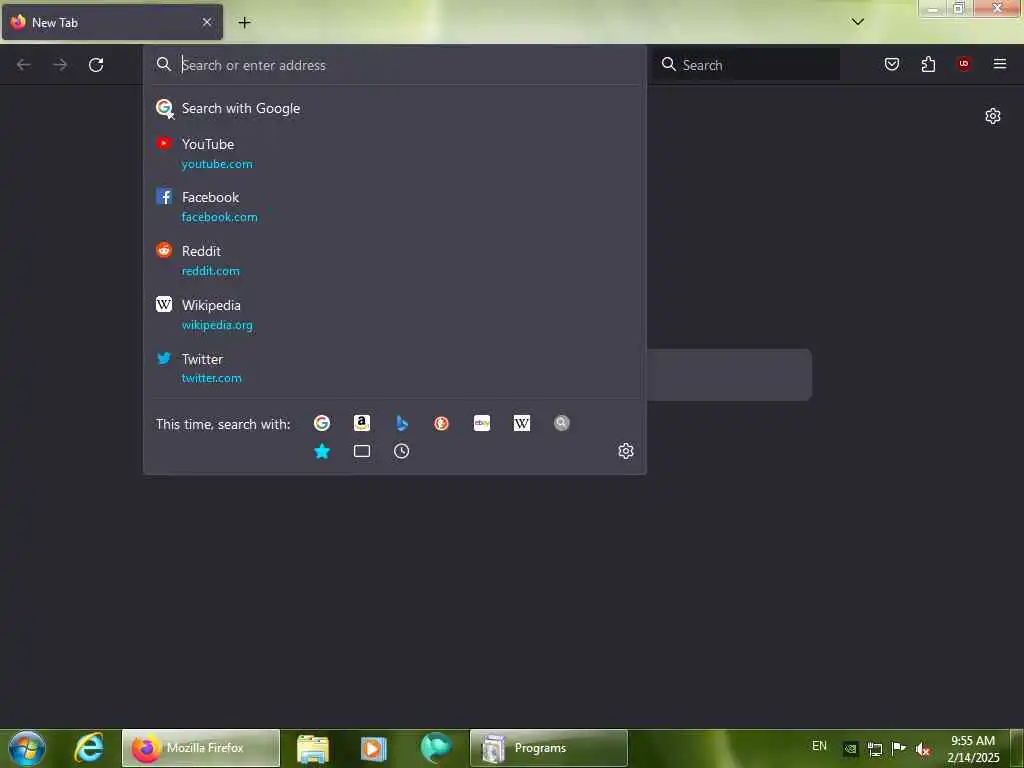Image resolution: width=1024 pixels, height=768 pixels.
Task: Search in open Tabs icon
Action: tap(362, 451)
